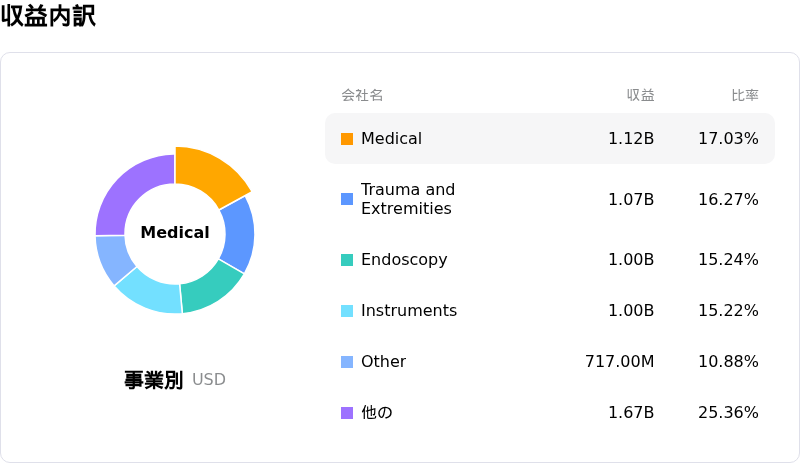Click the 事業別 chart caption
The image size is (800, 463).
154,380
